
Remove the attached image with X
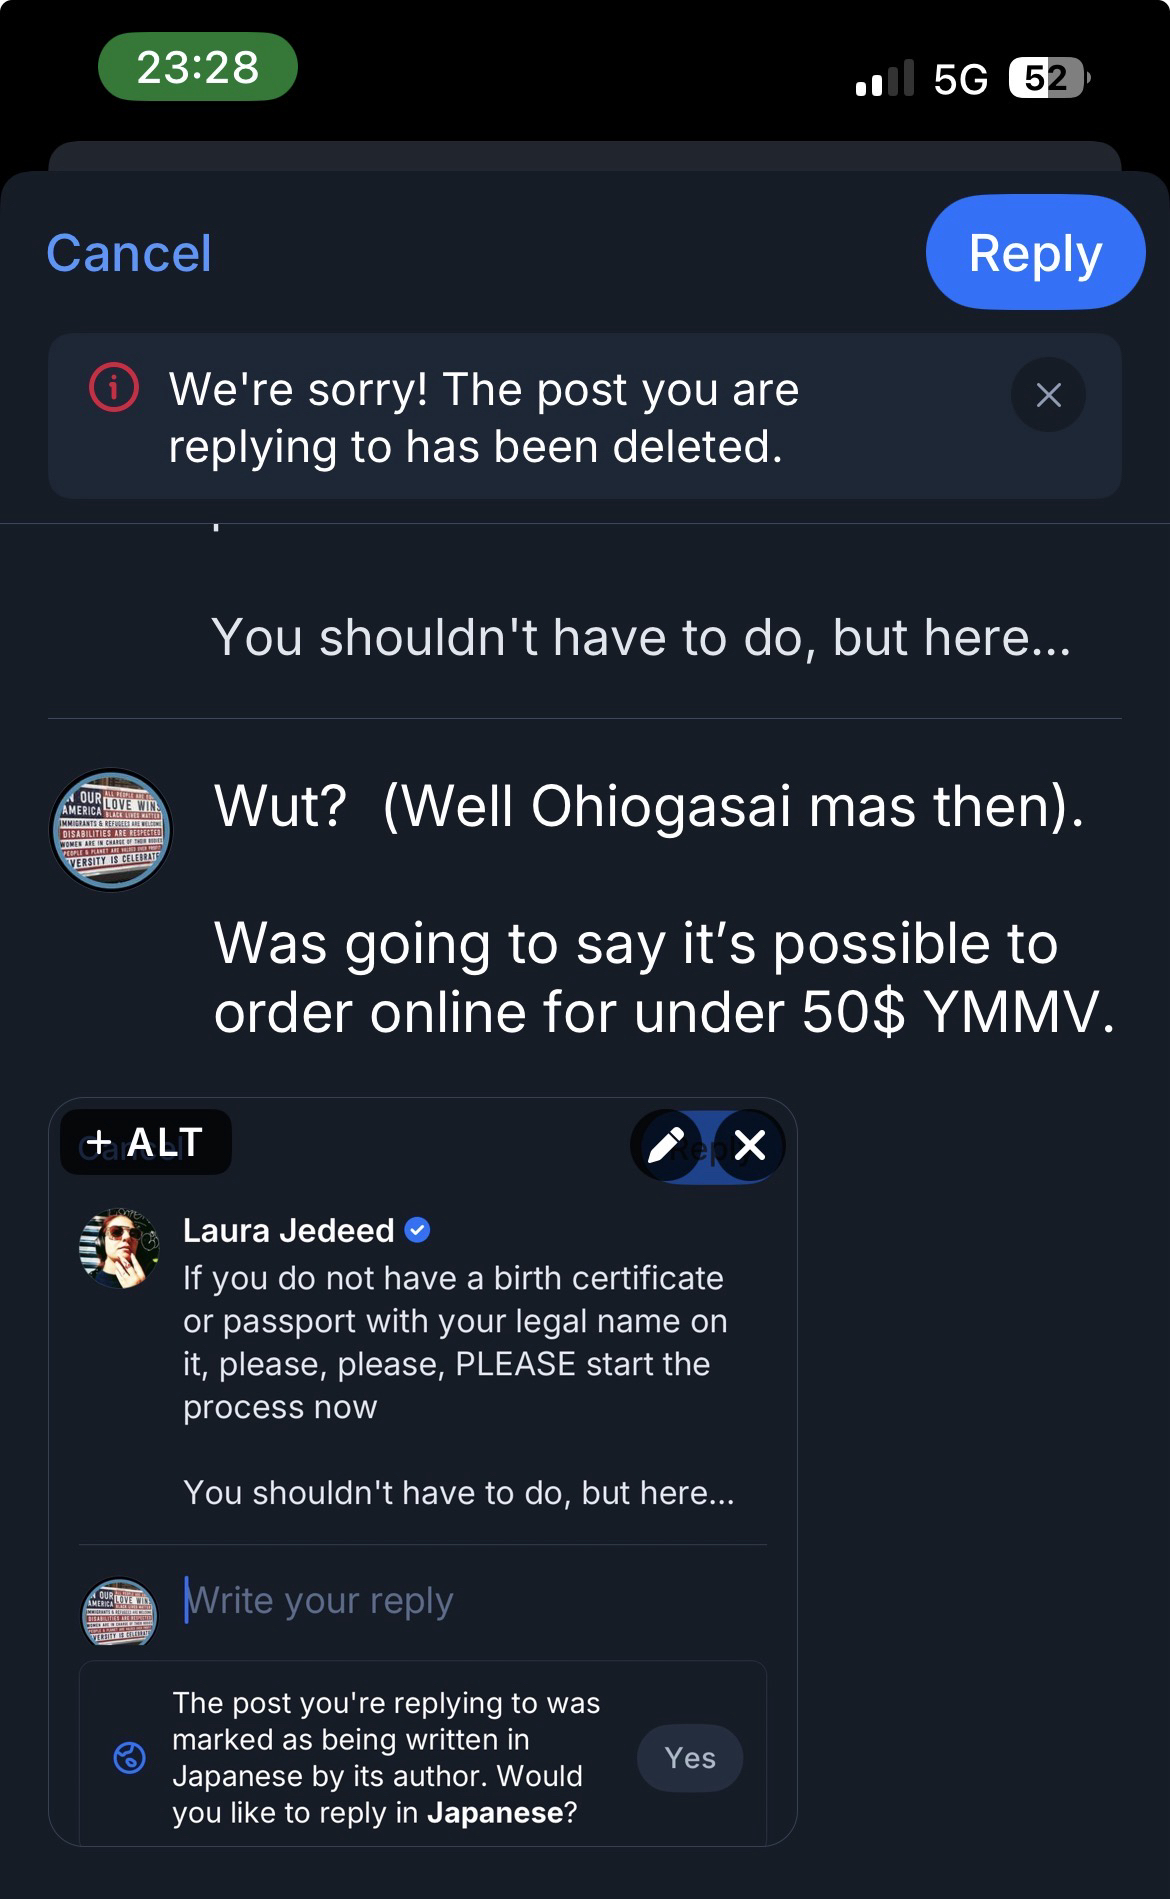(750, 1145)
